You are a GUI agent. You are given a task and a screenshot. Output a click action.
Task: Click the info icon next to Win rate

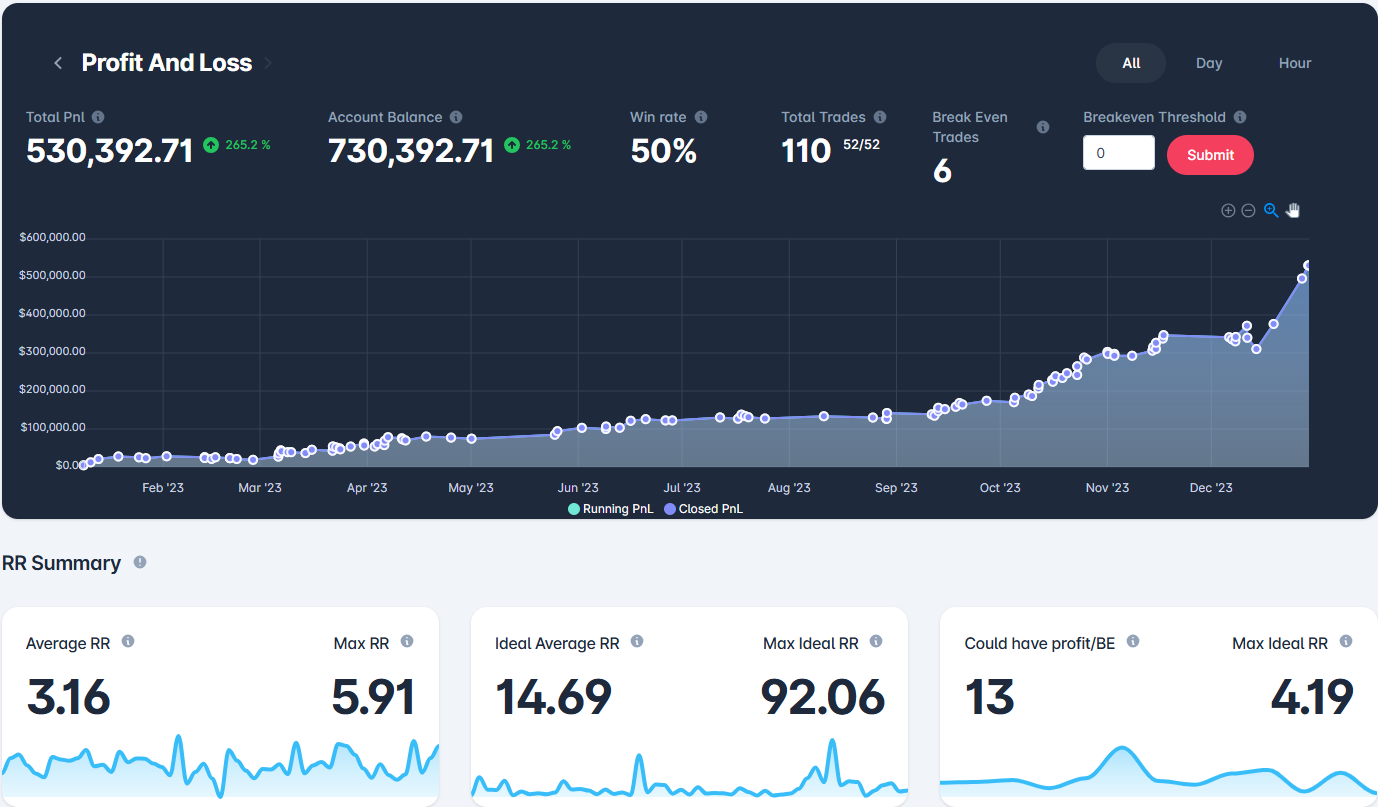tap(701, 117)
